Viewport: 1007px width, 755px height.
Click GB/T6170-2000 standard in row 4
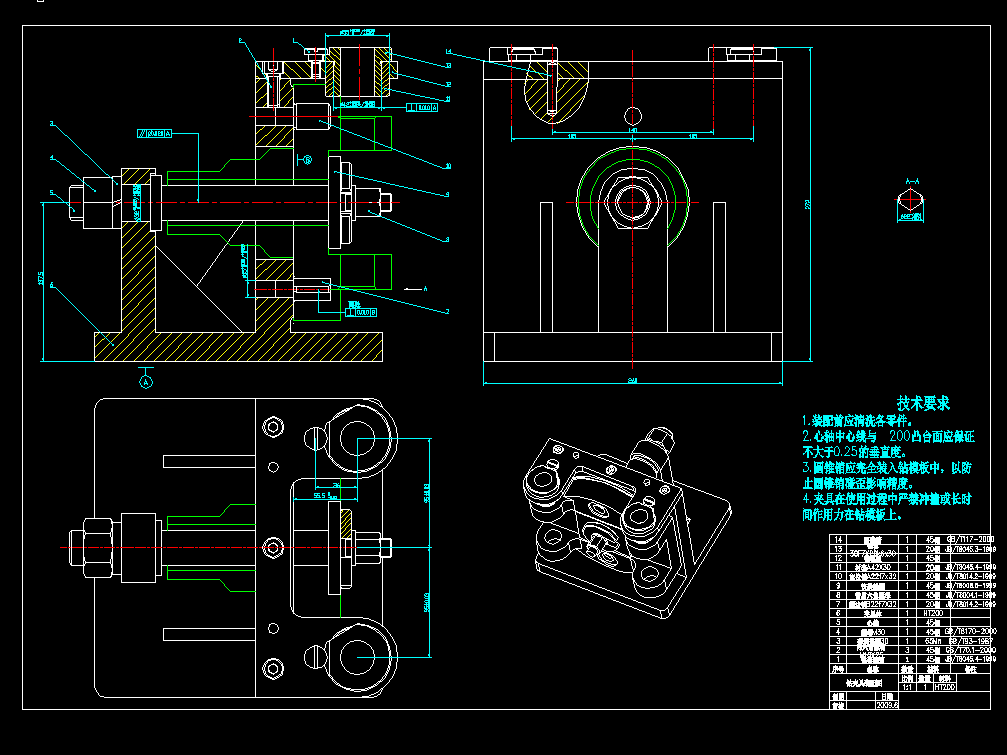click(x=971, y=632)
